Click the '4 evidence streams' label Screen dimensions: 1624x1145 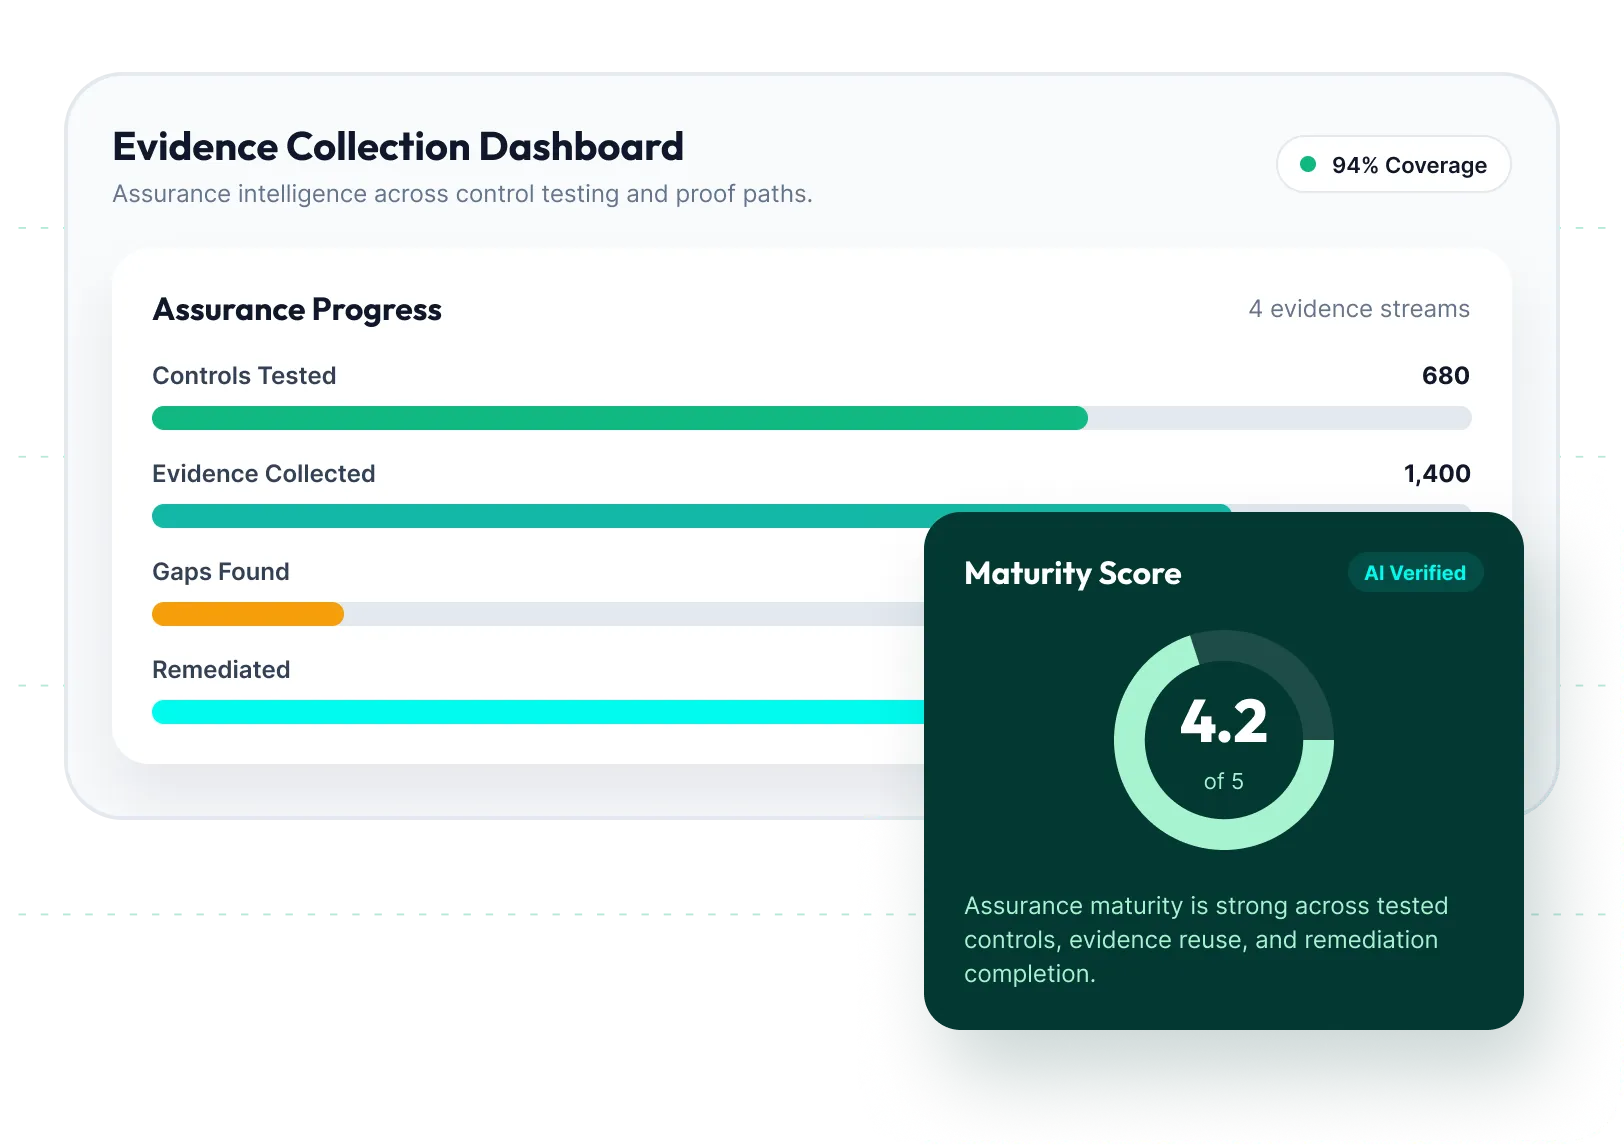(1359, 309)
